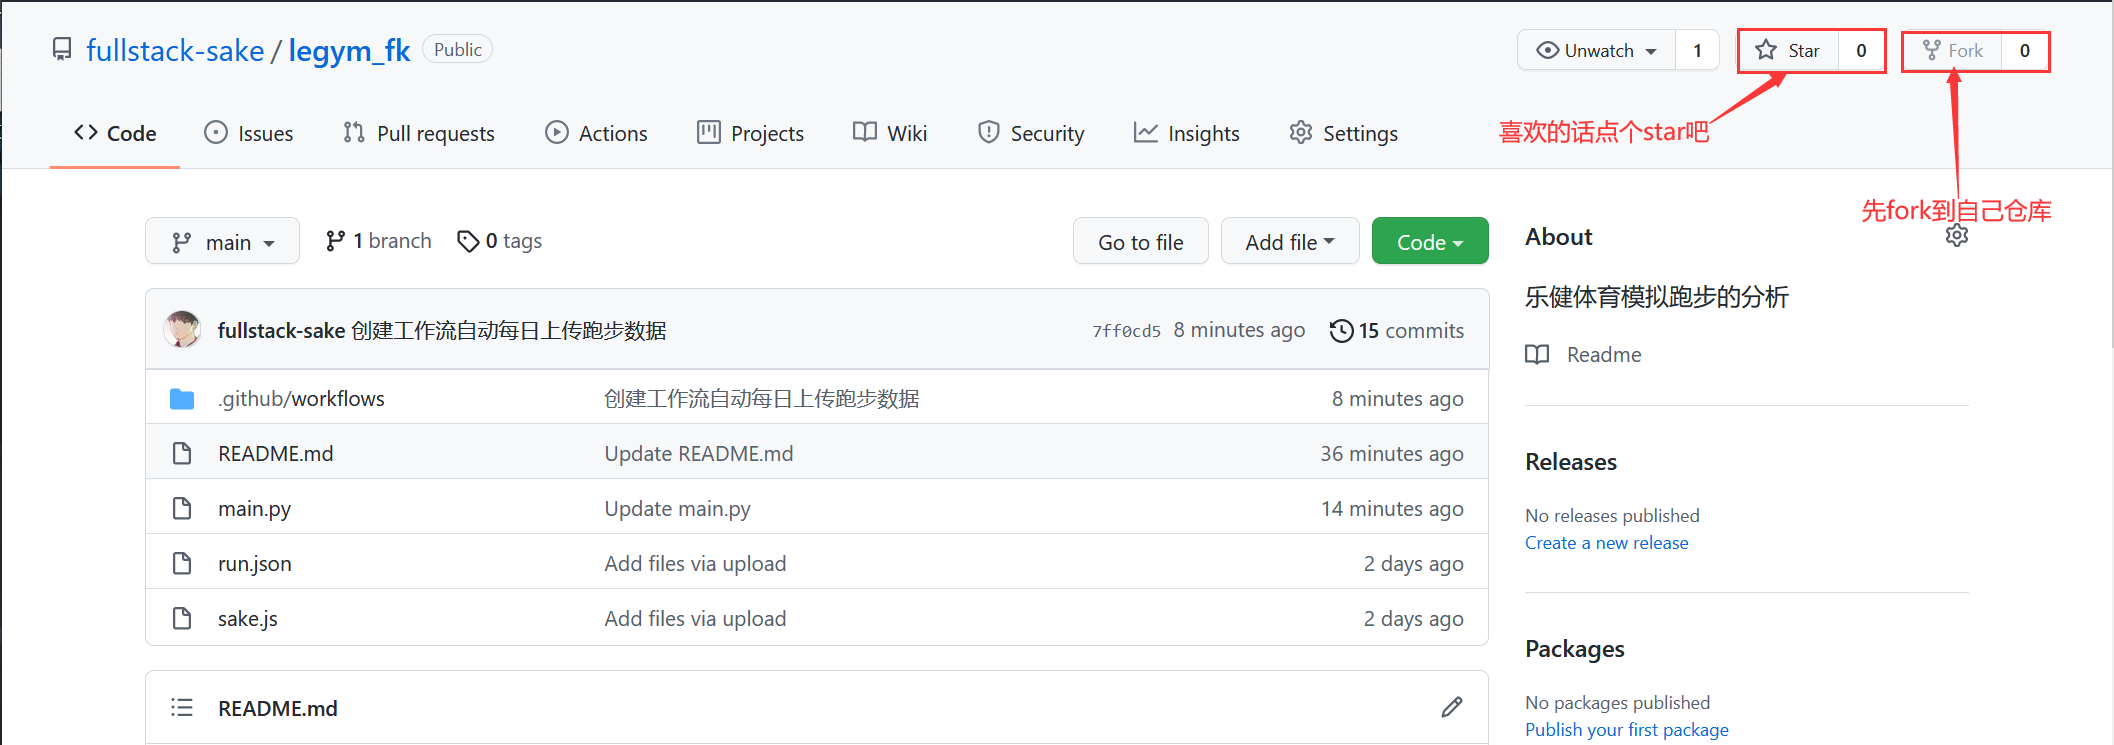2114x745 pixels.
Task: Click the file icon for main.py
Action: [182, 509]
